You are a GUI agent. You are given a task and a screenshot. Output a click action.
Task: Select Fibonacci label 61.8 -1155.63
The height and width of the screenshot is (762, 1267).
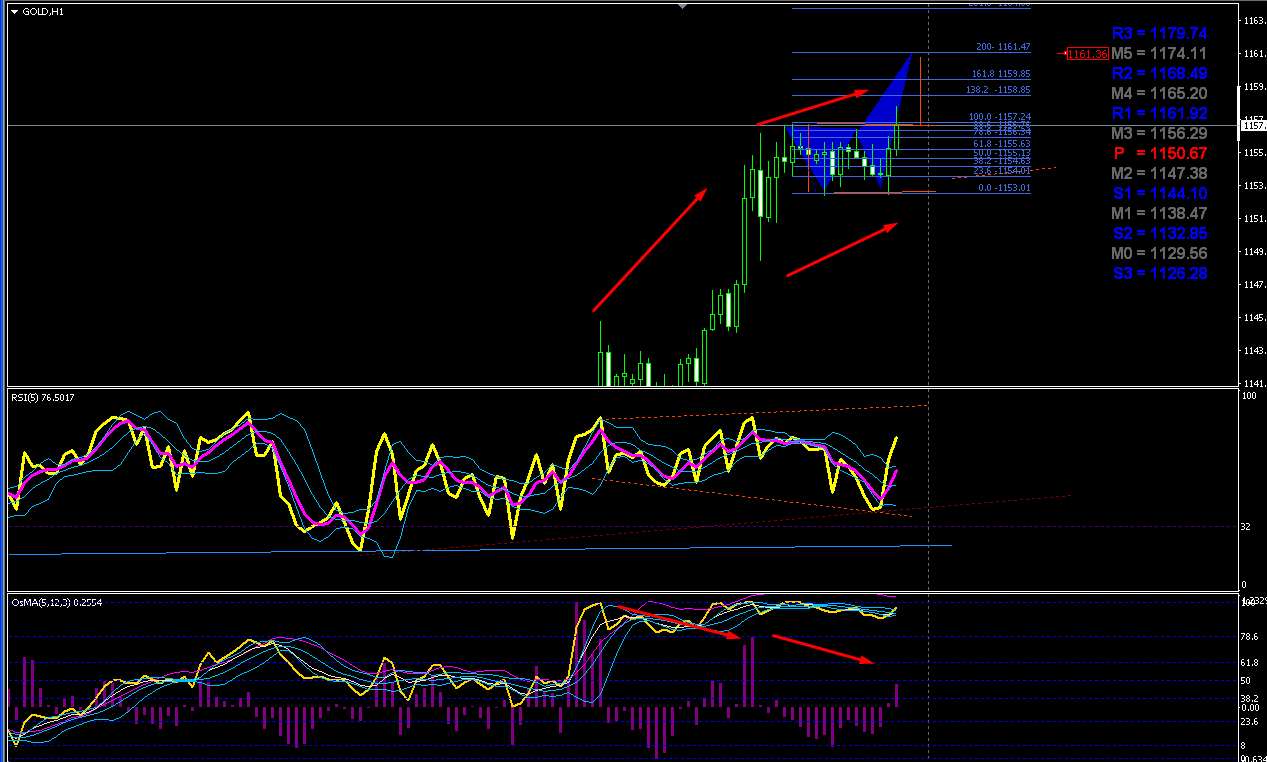[1001, 143]
